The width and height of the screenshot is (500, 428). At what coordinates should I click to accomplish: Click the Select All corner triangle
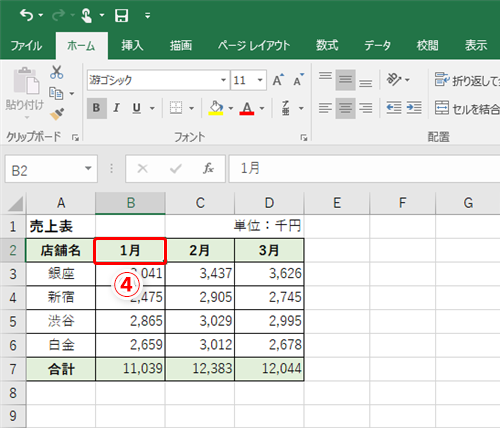pyautogui.click(x=14, y=203)
